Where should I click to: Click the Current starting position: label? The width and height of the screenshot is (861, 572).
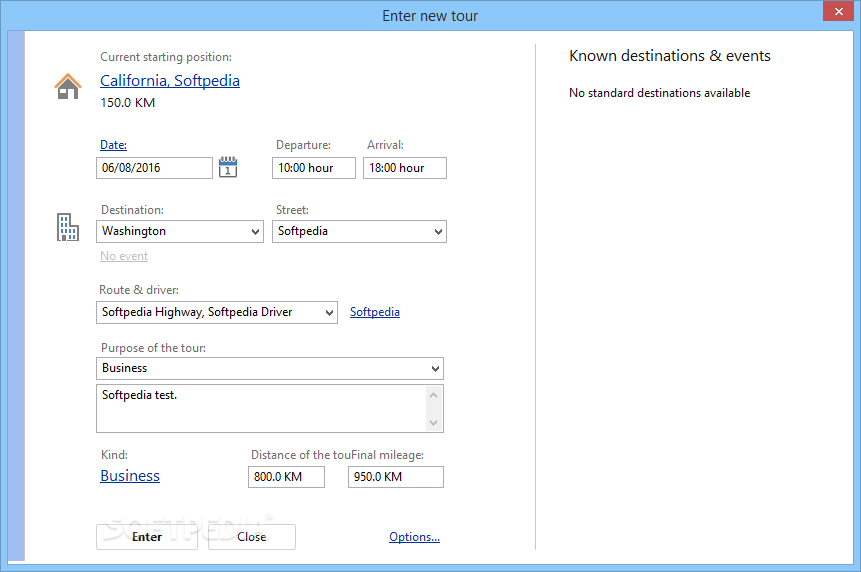[166, 57]
